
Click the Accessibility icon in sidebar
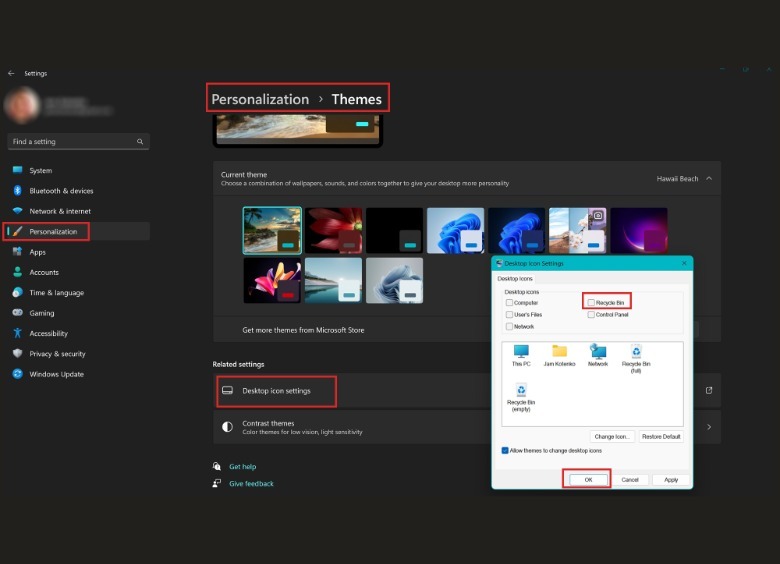[x=18, y=333]
